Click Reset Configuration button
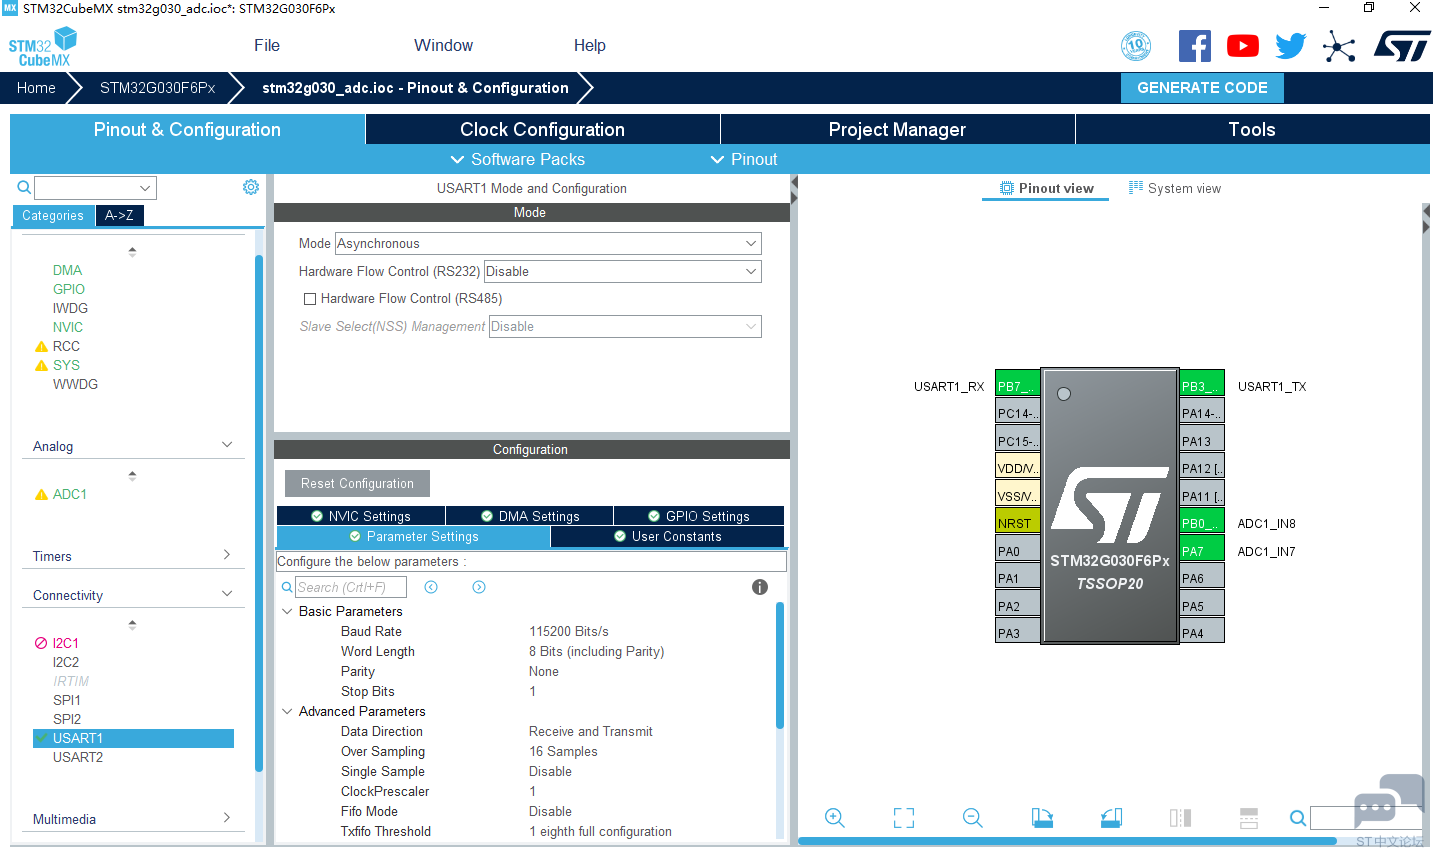 [357, 483]
